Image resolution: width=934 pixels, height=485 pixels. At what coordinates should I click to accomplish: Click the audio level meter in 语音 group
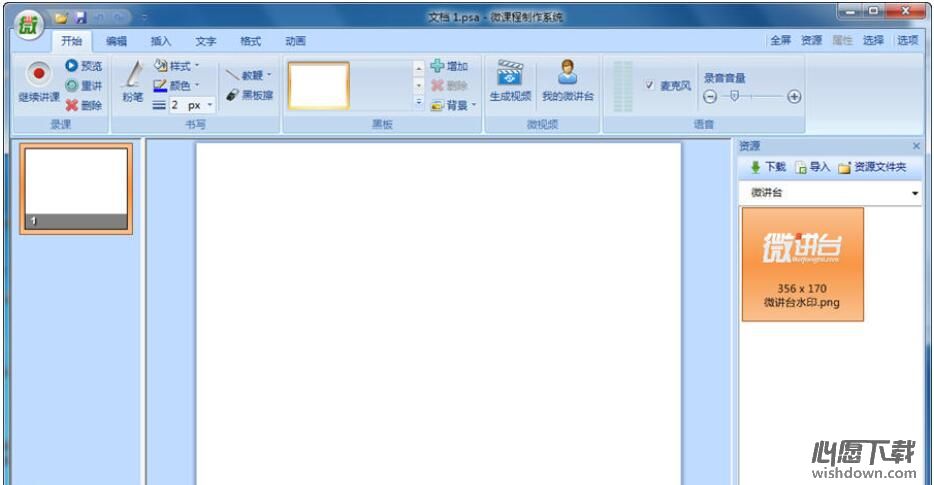tap(622, 86)
